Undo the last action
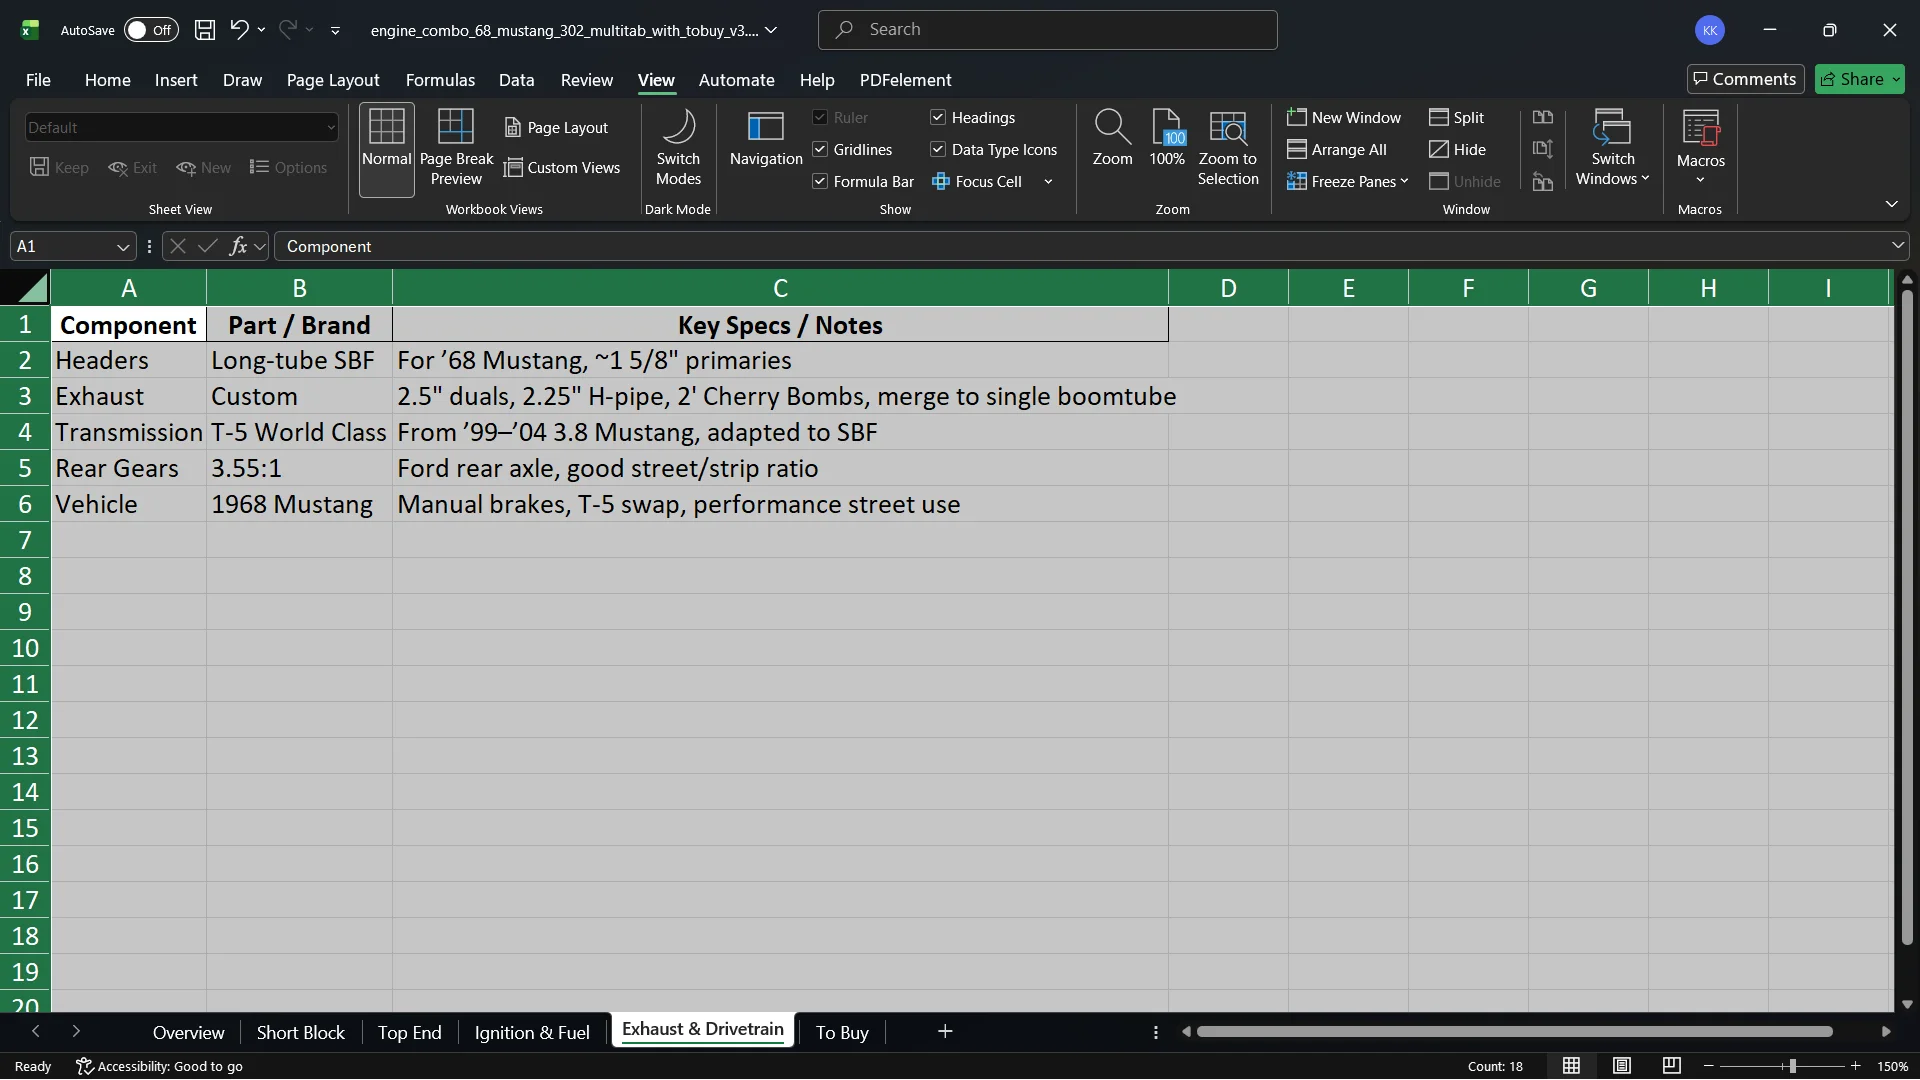Viewport: 1920px width, 1080px height. pyautogui.click(x=238, y=30)
